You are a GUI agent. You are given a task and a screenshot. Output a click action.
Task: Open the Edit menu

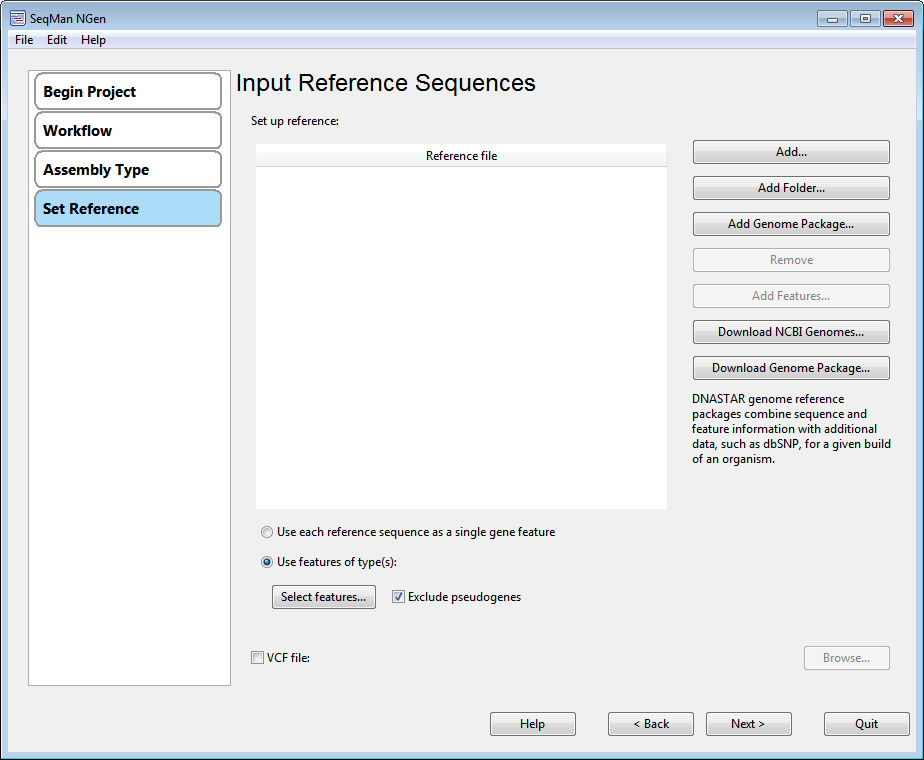tap(57, 40)
